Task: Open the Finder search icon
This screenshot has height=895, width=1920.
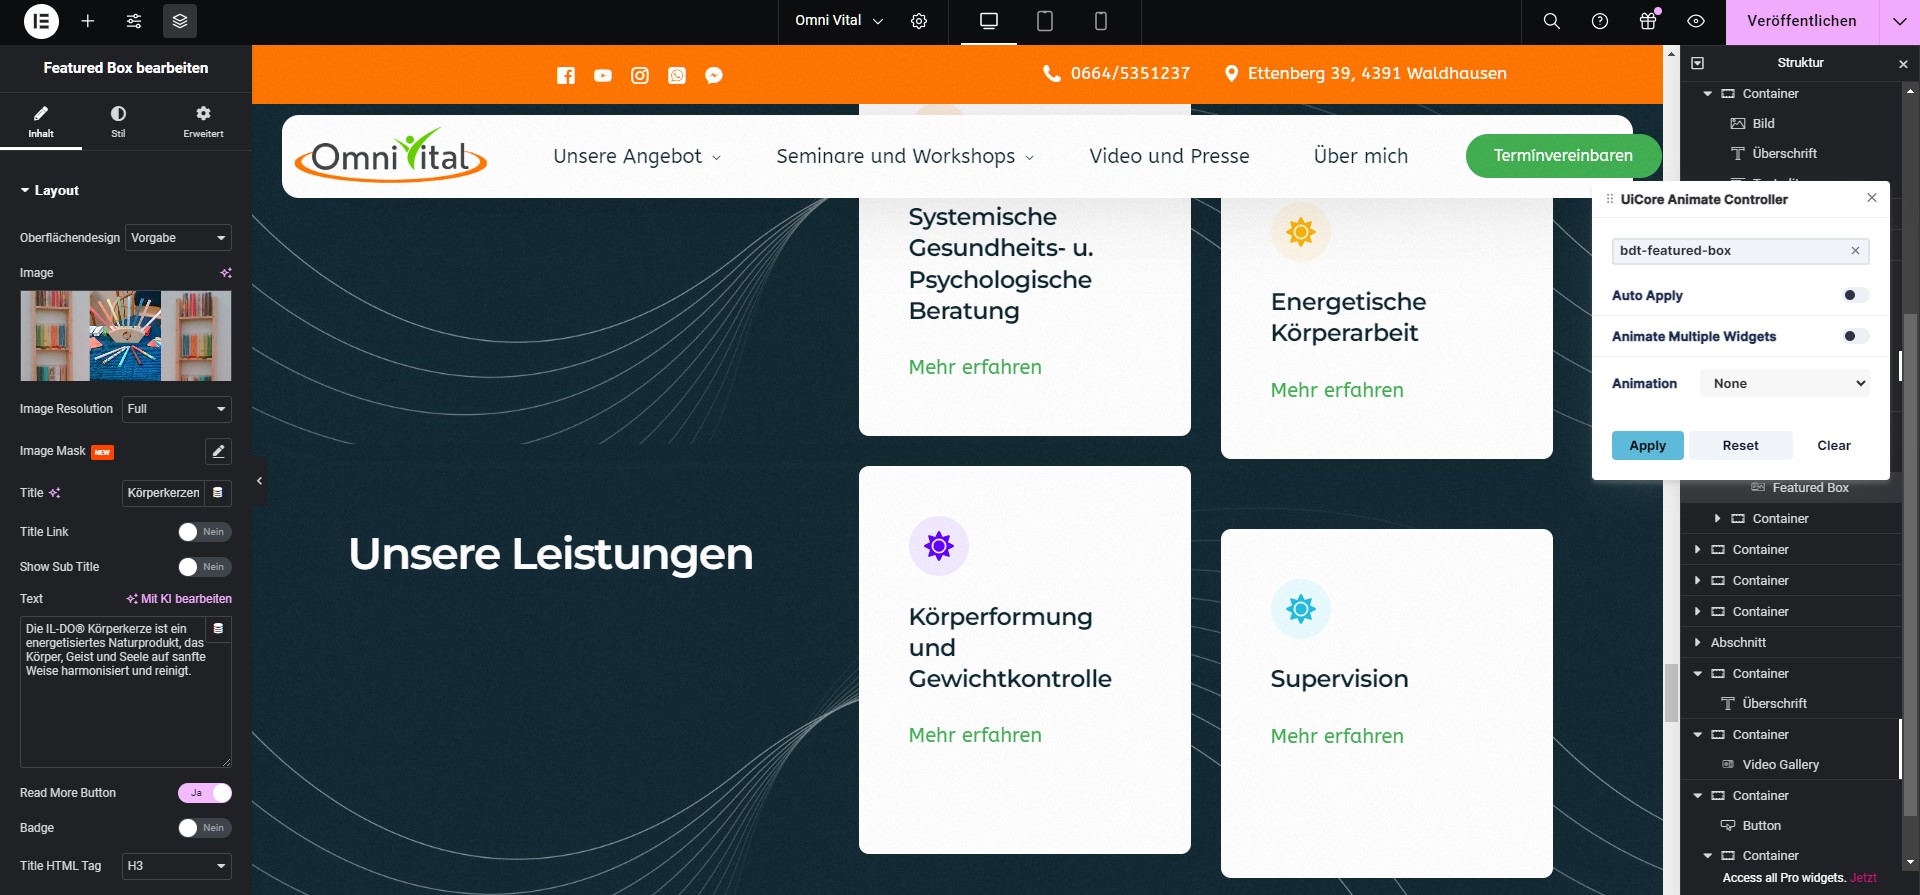Action: click(1552, 21)
